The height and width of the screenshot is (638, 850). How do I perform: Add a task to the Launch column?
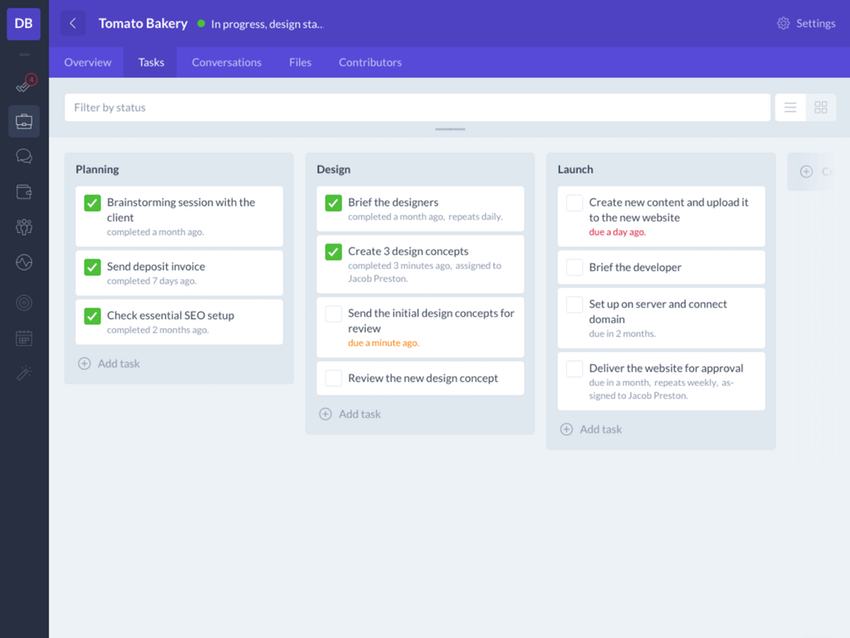[591, 428]
